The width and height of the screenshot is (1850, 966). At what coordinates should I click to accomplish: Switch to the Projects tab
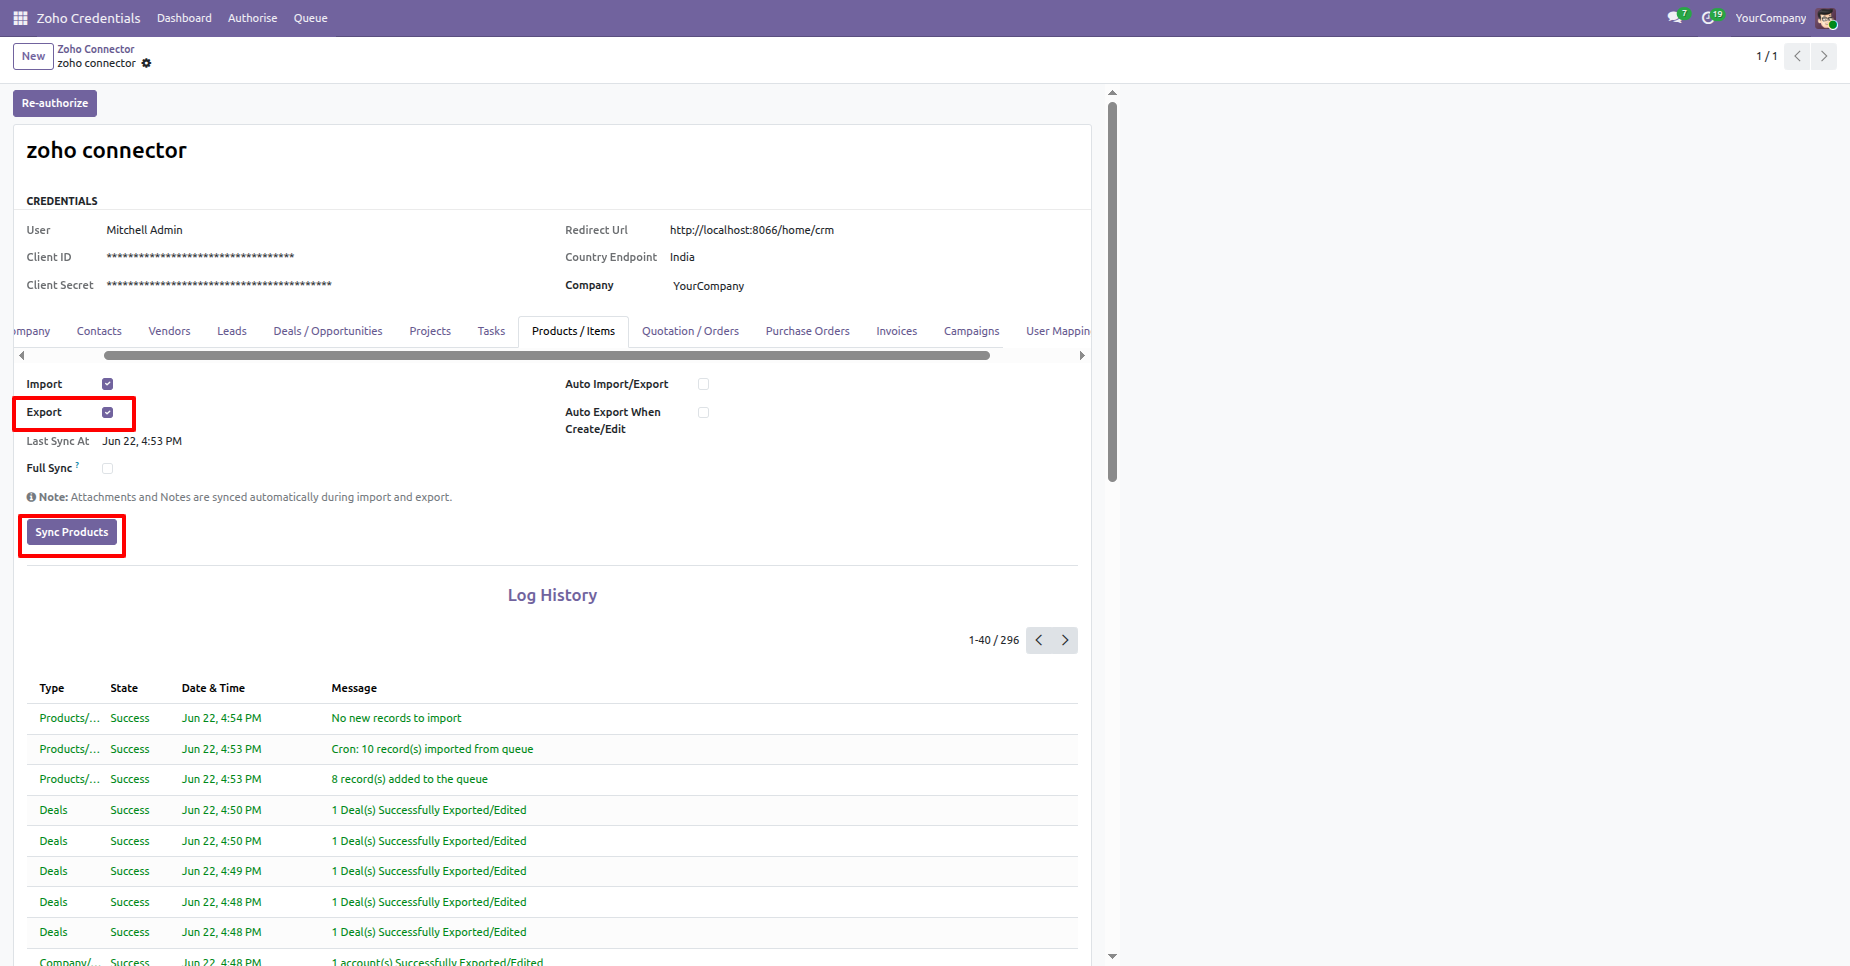click(430, 331)
